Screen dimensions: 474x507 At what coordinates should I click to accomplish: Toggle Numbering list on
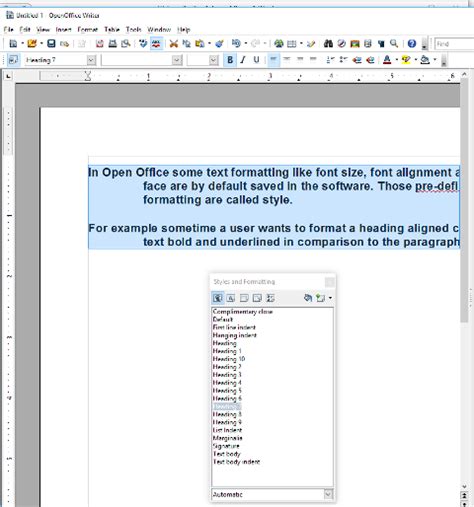point(331,60)
